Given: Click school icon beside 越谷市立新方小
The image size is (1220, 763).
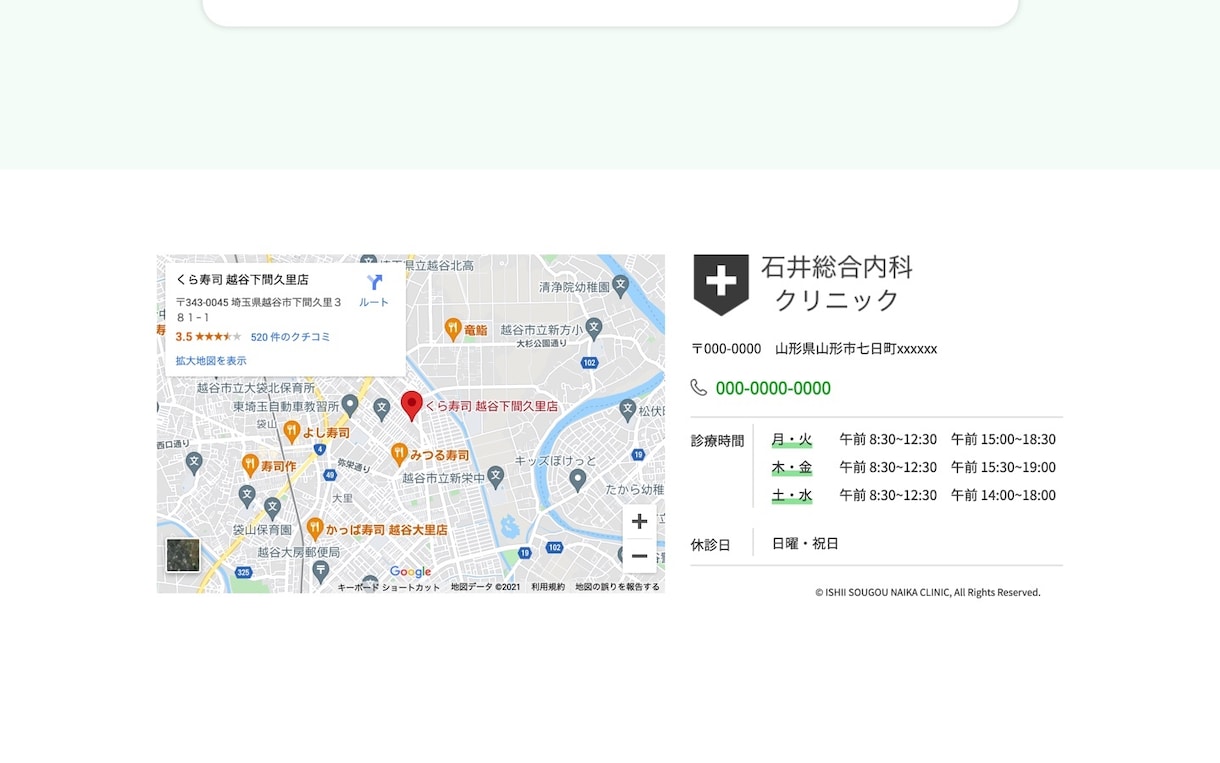Looking at the screenshot, I should [594, 327].
